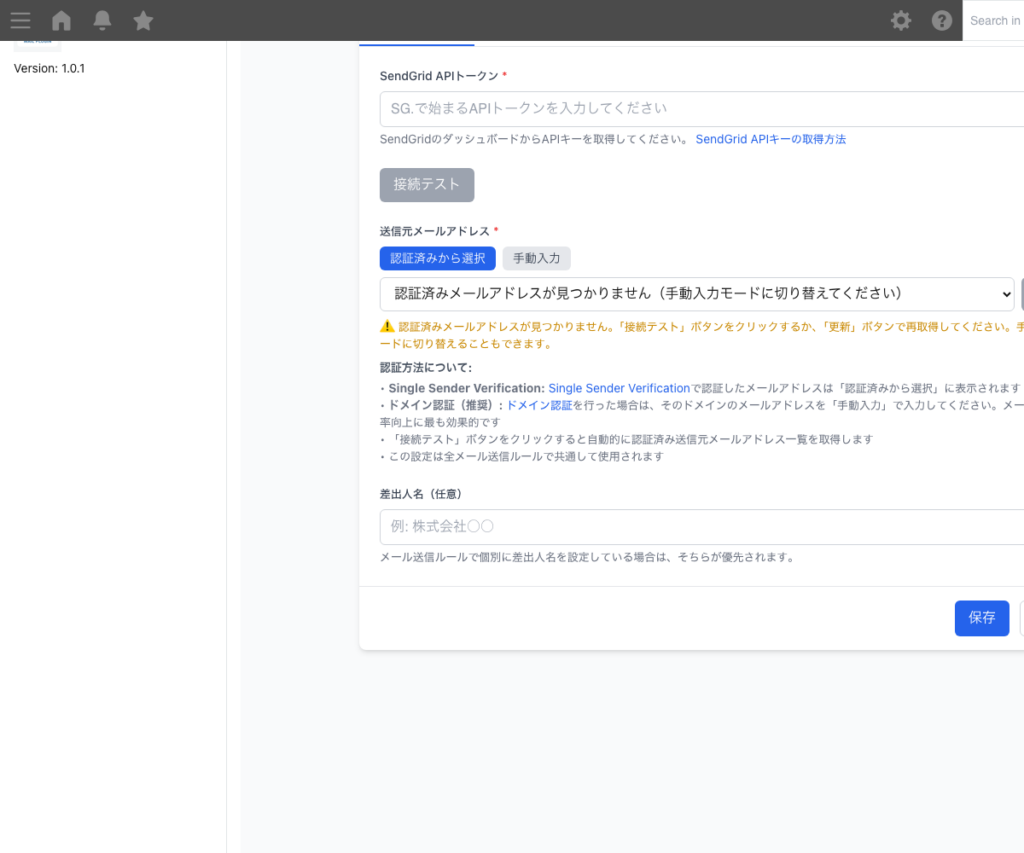Screen dimensions: 1024x853
Task: Click the SendGrid APIトークン input field
Action: (x=650, y=109)
